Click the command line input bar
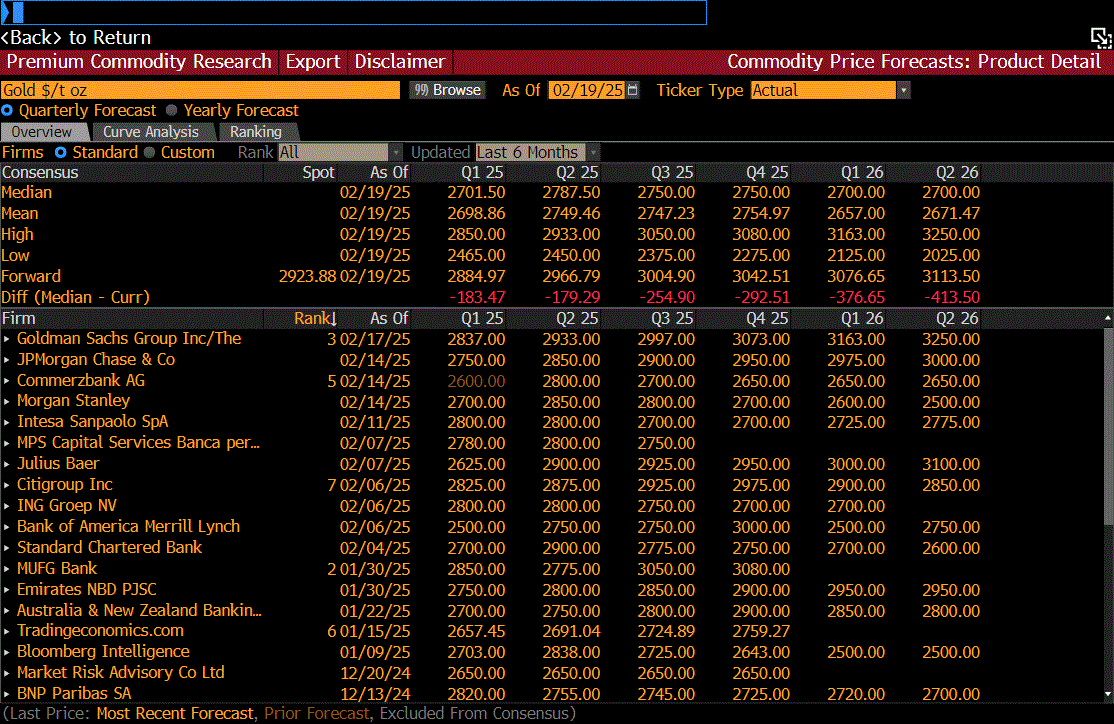The width and height of the screenshot is (1114, 724). [x=354, y=12]
